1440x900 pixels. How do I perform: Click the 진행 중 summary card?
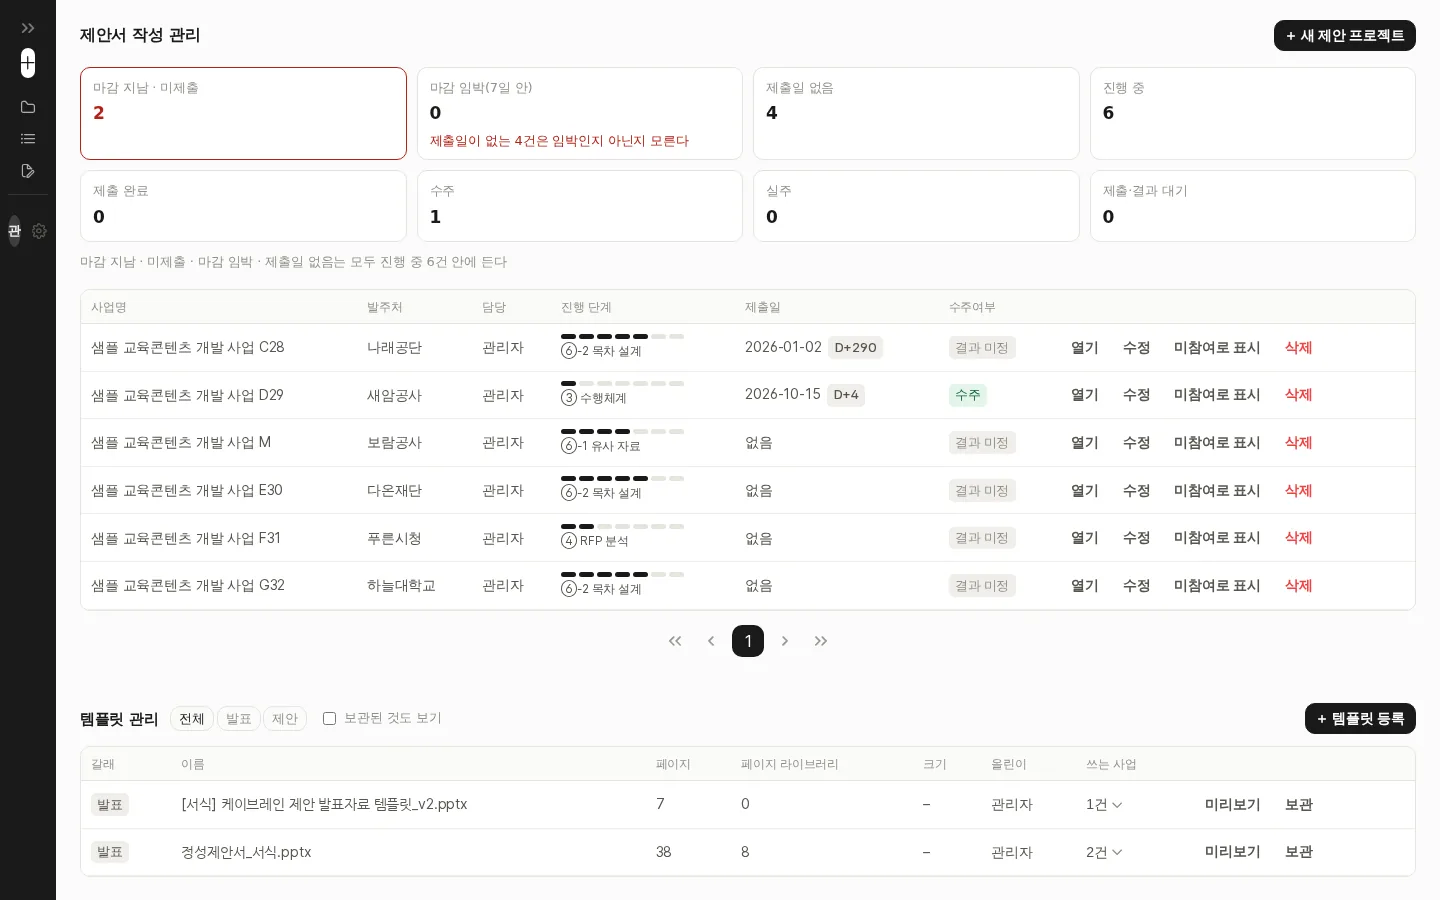(x=1253, y=113)
